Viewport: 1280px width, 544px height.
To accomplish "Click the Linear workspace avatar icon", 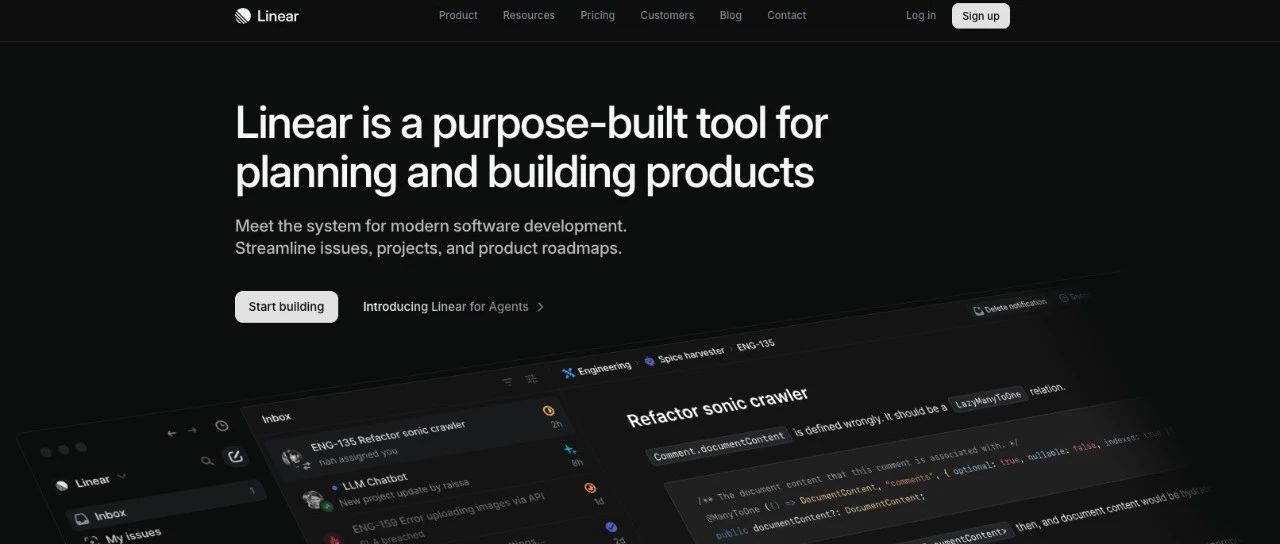I will tap(62, 486).
